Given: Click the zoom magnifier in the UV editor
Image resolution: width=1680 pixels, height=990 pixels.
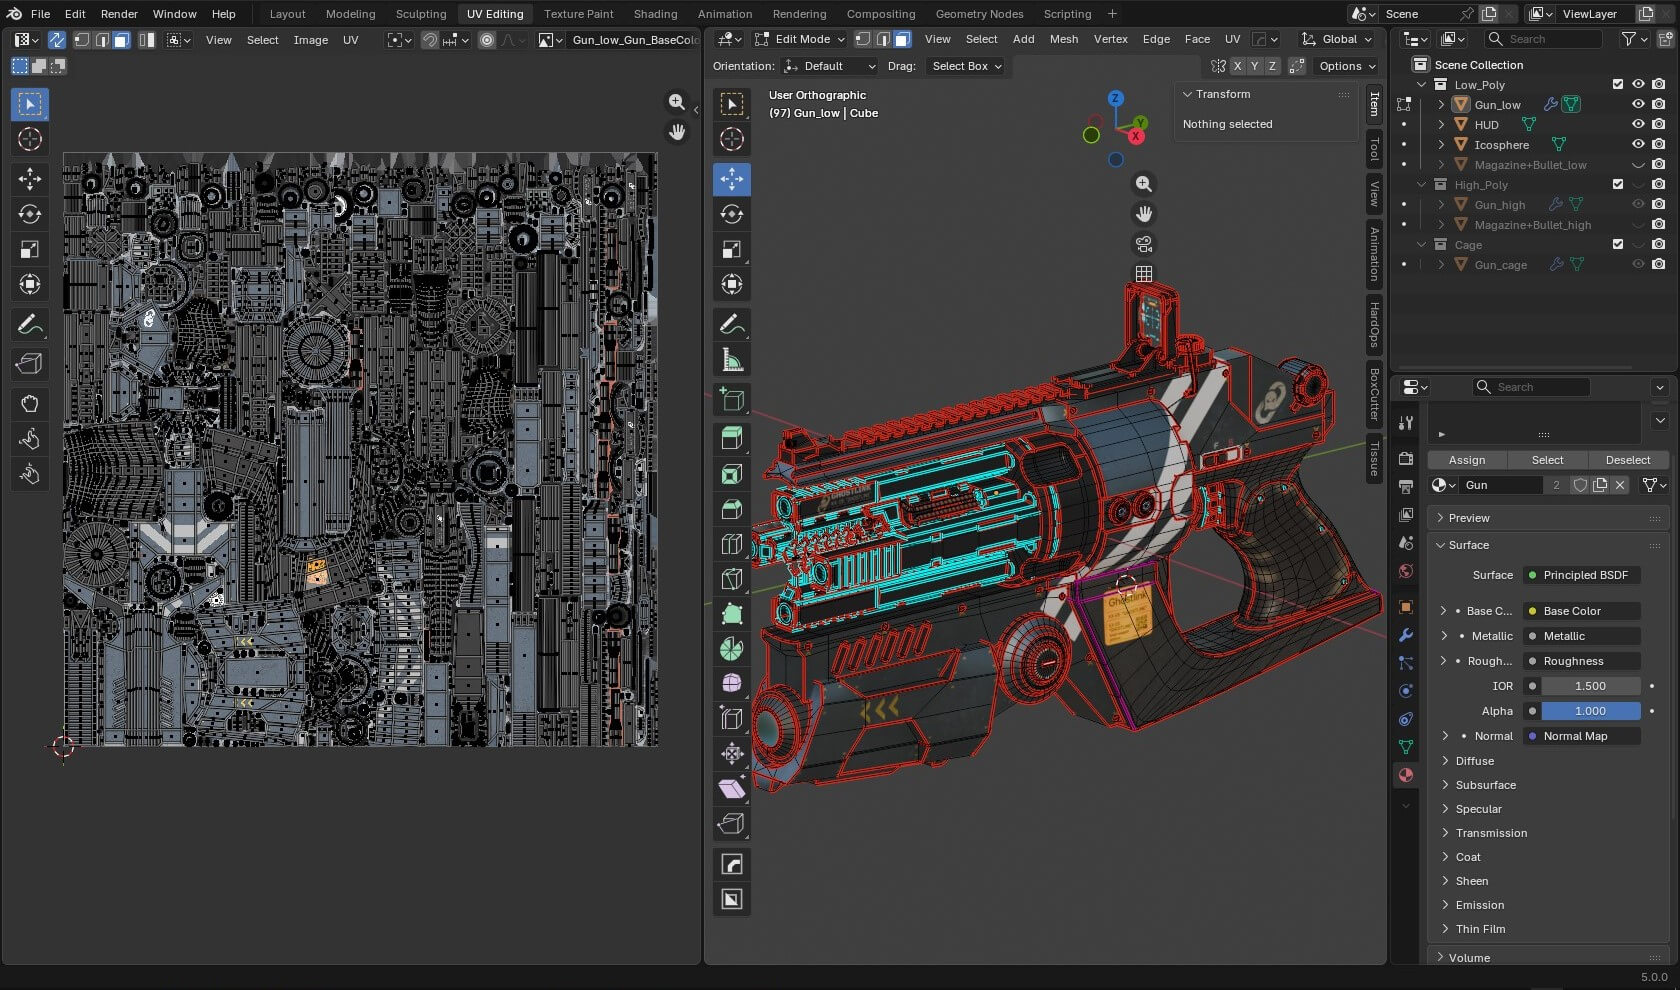Looking at the screenshot, I should [x=677, y=102].
